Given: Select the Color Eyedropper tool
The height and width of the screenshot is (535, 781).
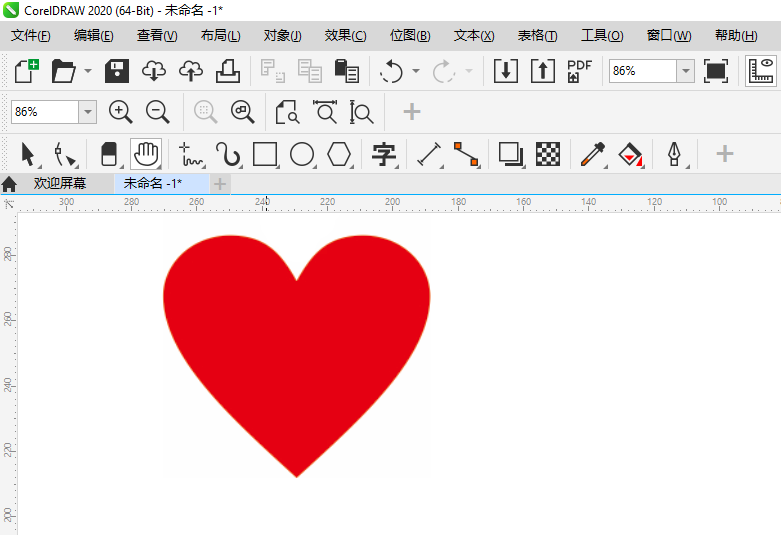Looking at the screenshot, I should (x=593, y=154).
